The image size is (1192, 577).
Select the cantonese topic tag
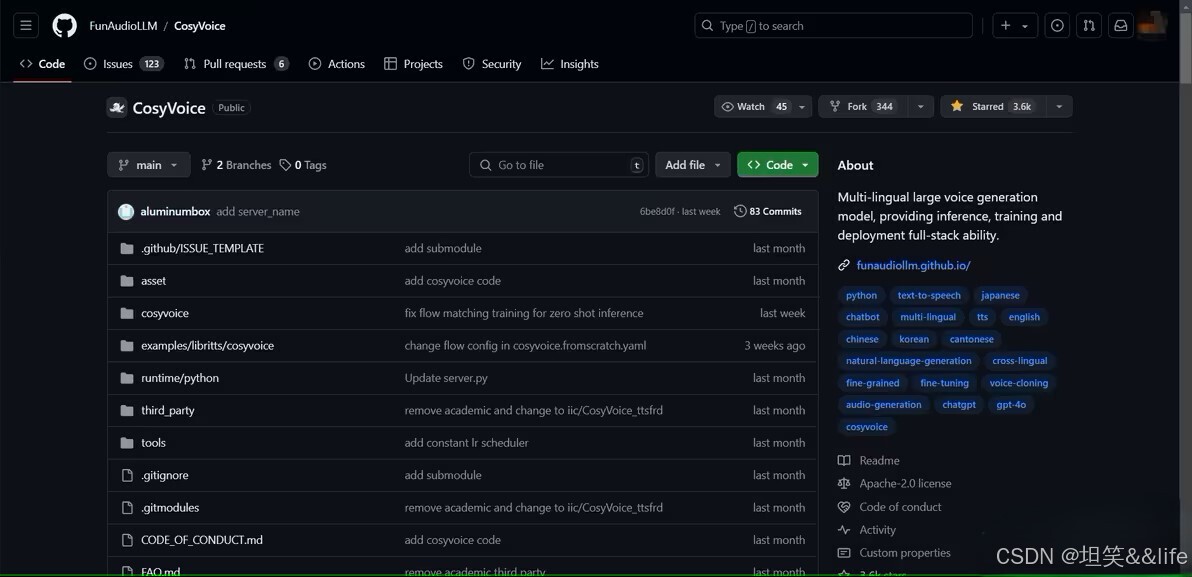click(972, 339)
